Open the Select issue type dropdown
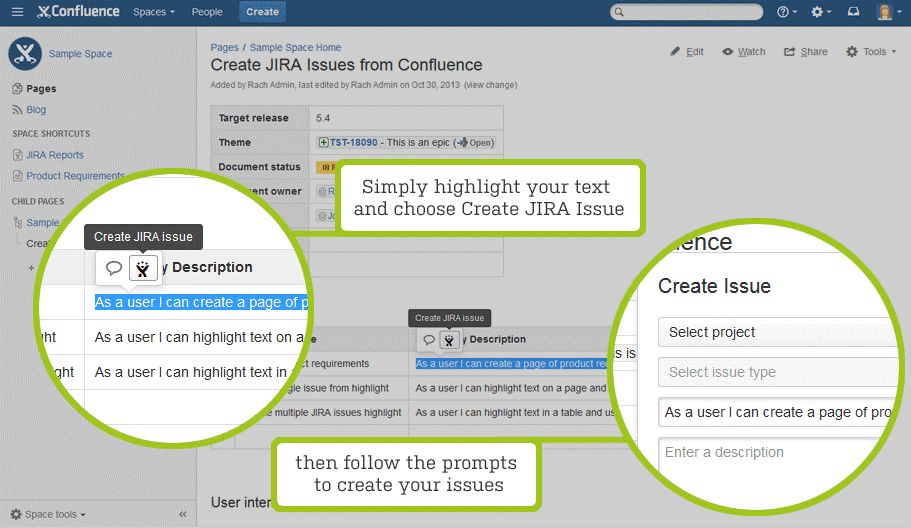 click(x=779, y=372)
